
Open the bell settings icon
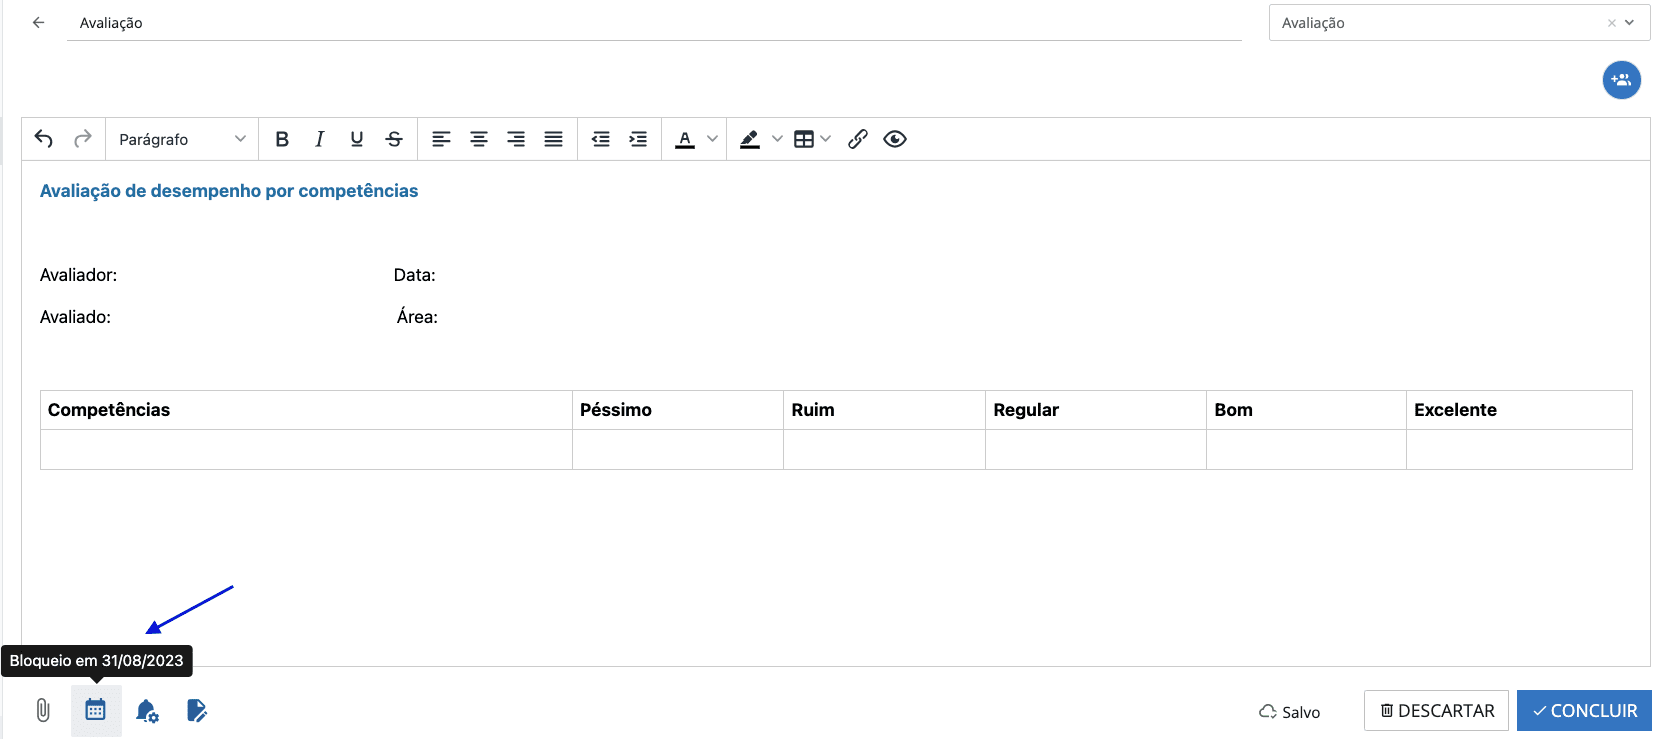147,711
